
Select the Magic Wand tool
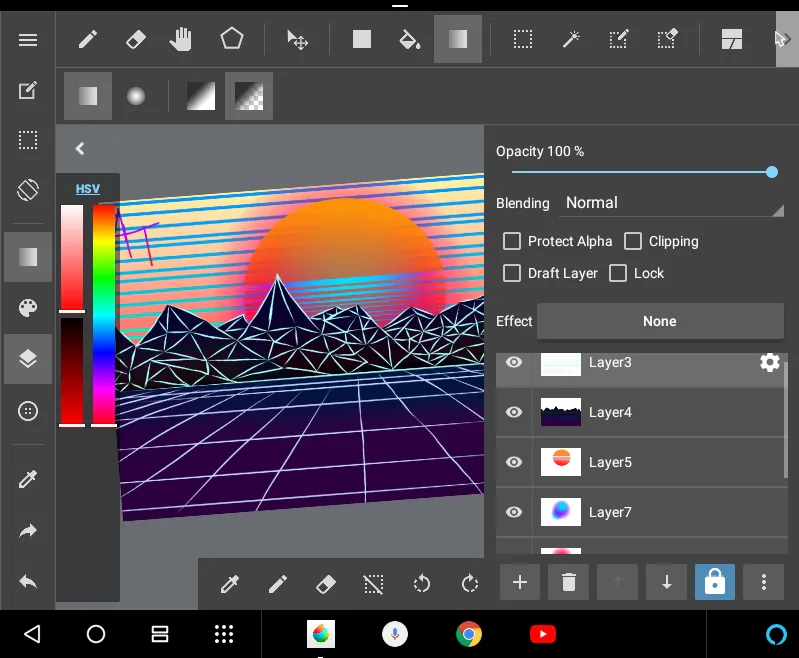[x=571, y=39]
